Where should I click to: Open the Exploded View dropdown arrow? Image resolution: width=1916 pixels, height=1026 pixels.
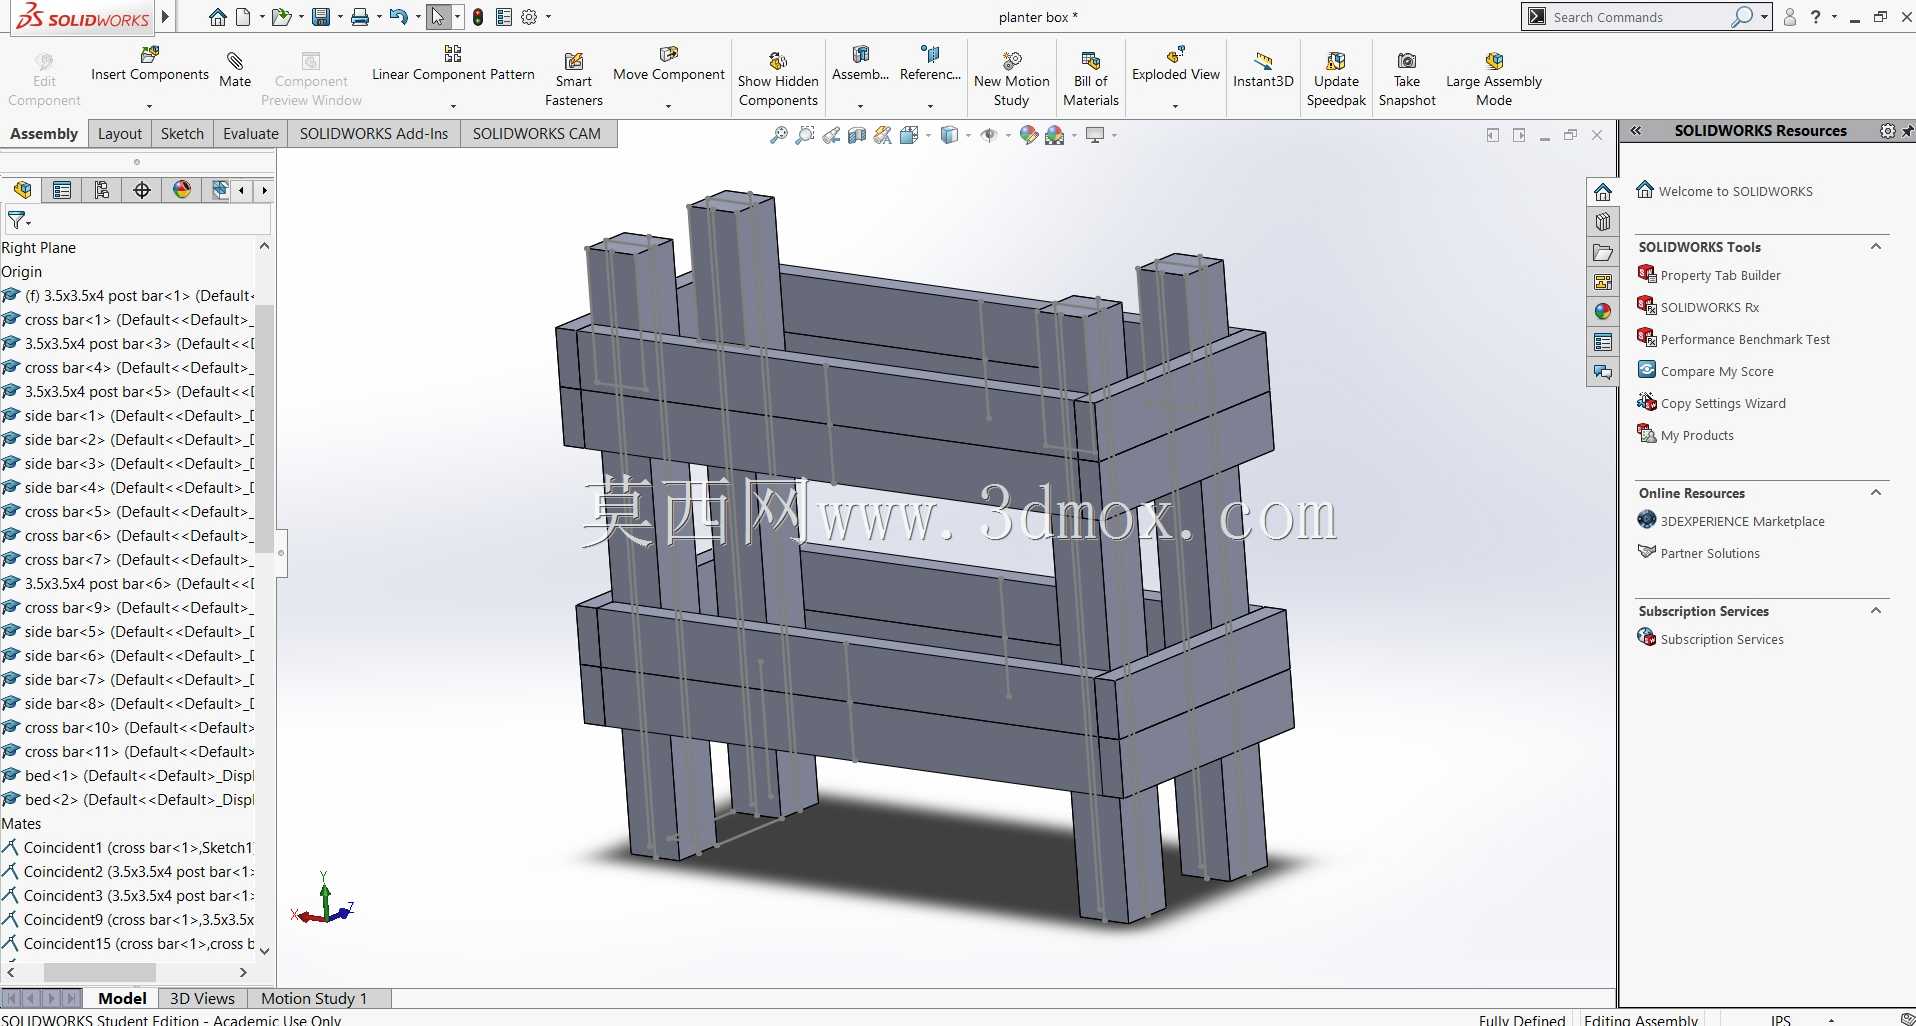[x=1176, y=106]
